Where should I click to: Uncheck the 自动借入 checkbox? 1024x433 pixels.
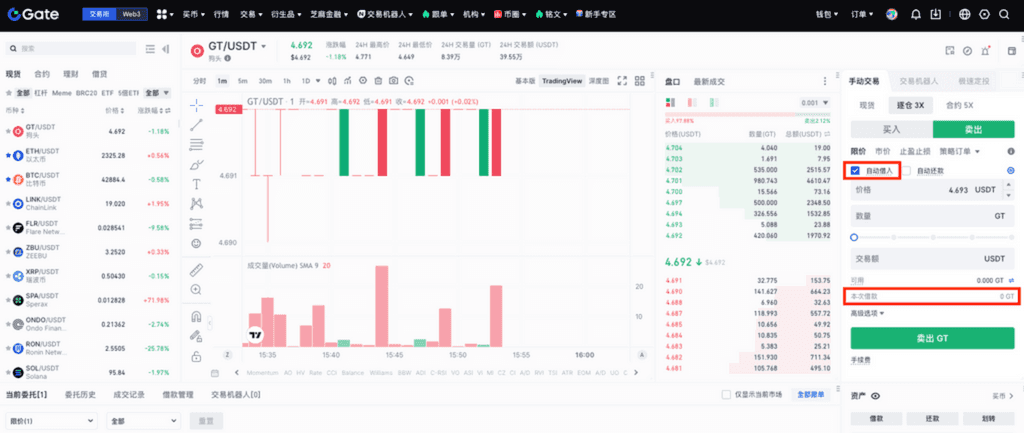[856, 171]
